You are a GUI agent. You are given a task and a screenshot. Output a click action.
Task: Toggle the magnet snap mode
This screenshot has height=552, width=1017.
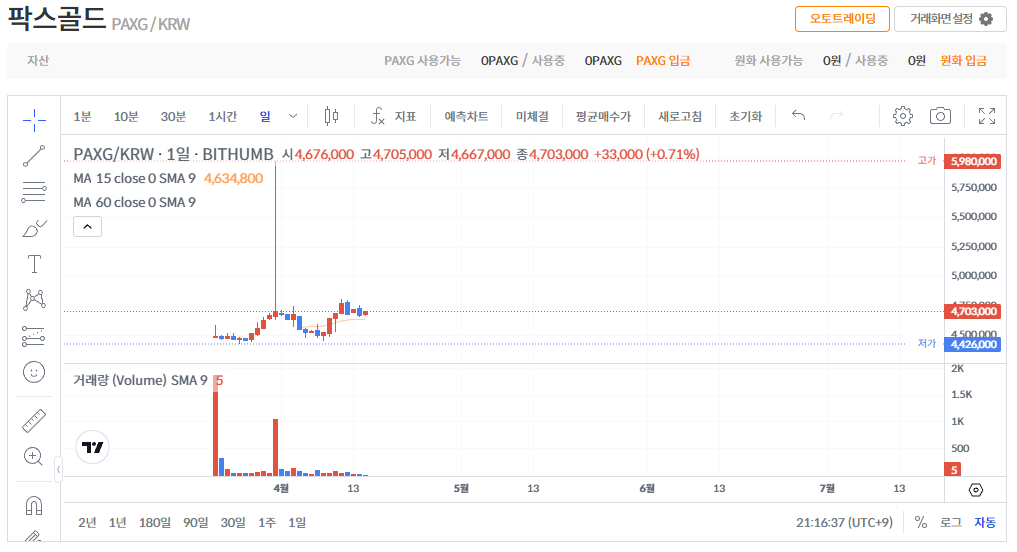(x=34, y=505)
